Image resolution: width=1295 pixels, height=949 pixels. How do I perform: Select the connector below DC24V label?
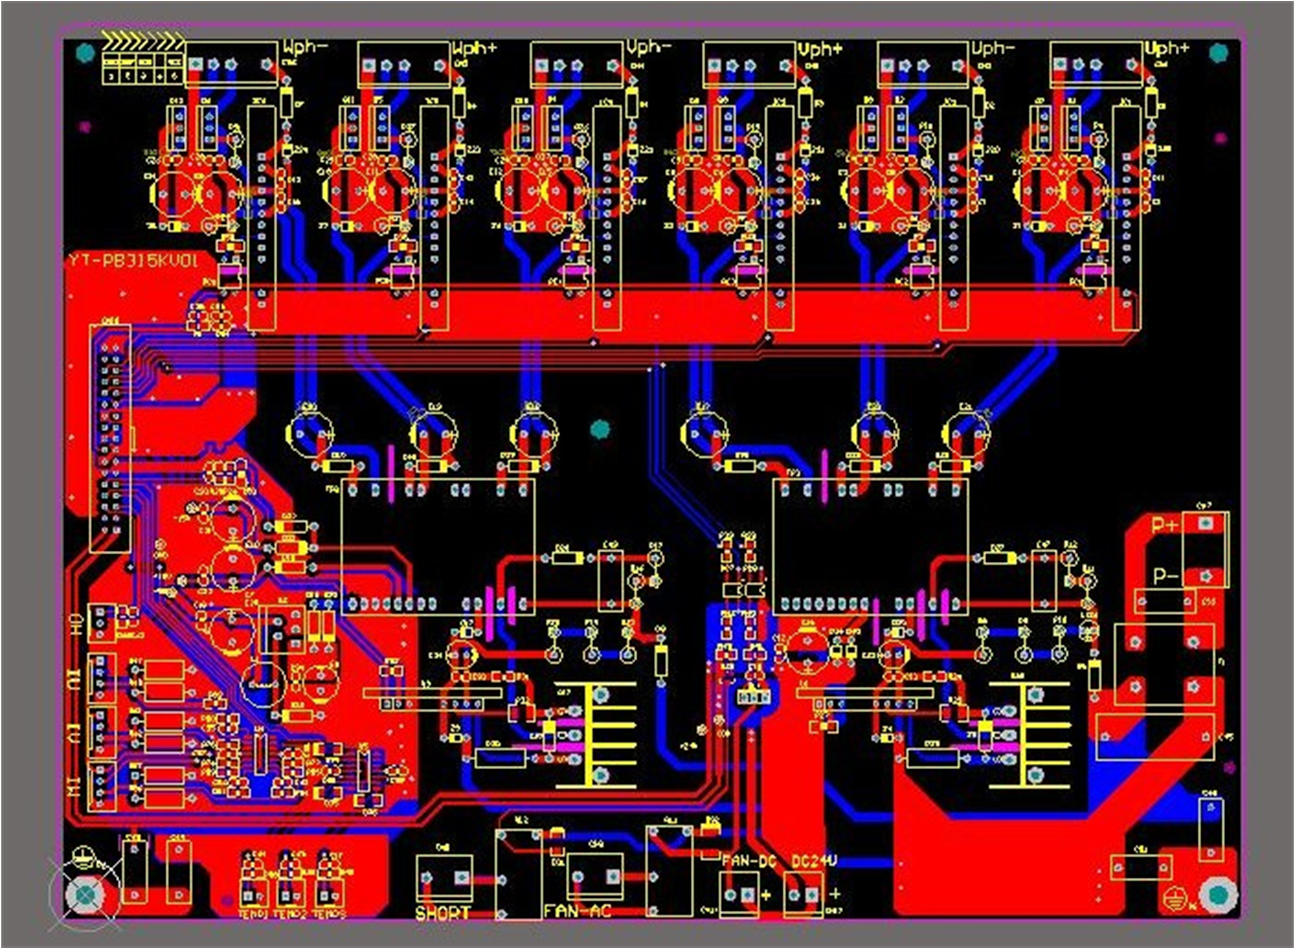click(804, 894)
